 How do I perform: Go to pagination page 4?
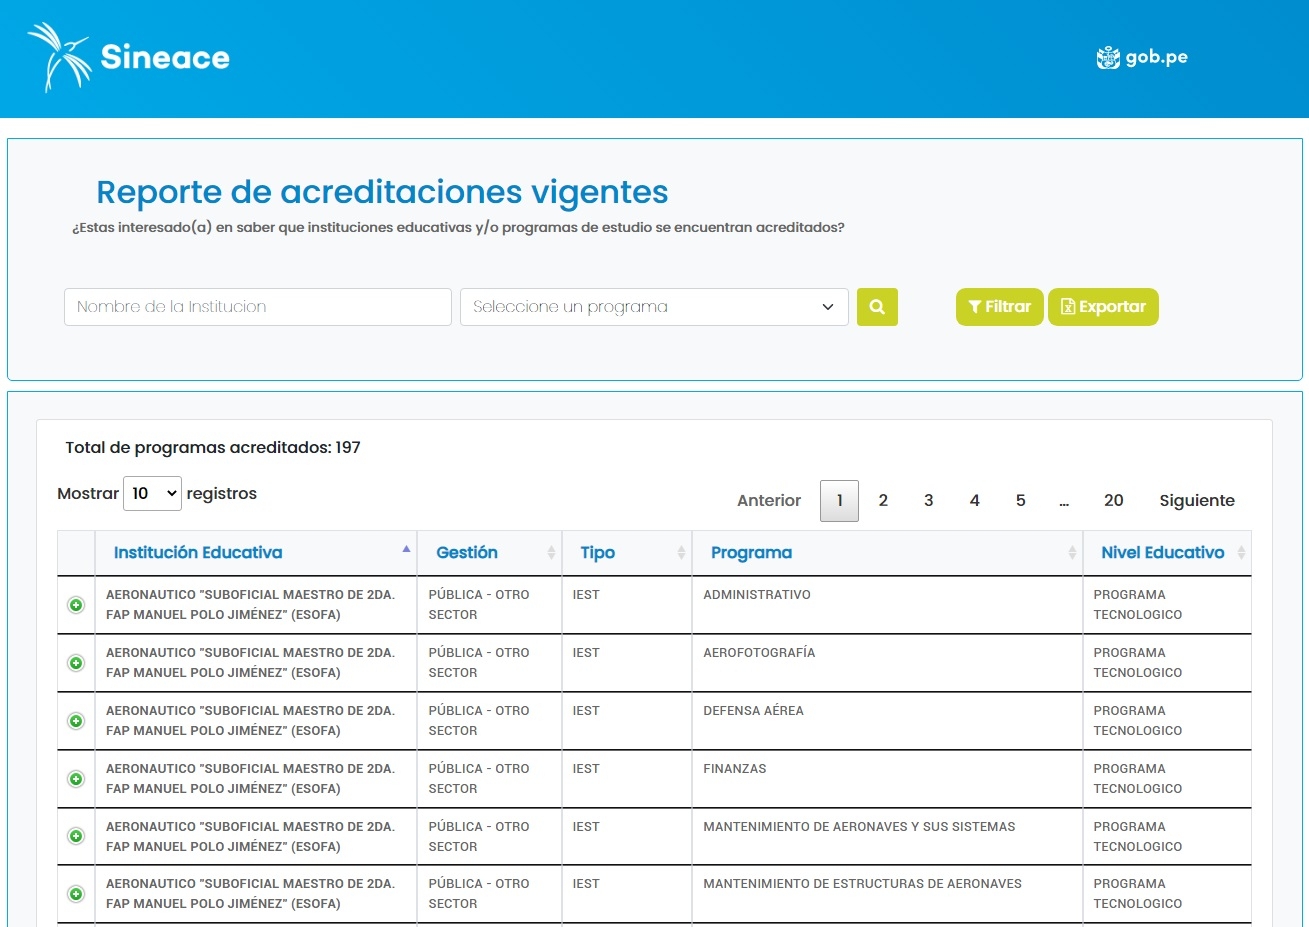(975, 501)
